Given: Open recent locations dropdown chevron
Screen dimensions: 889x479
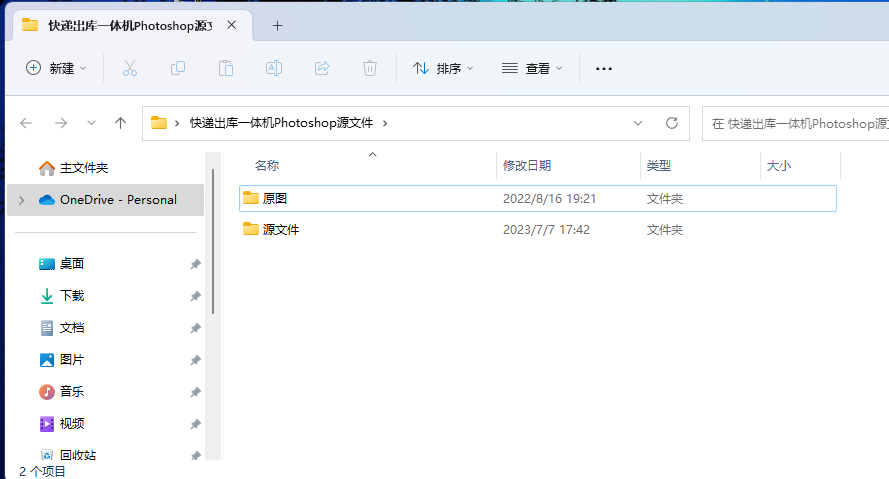Looking at the screenshot, I should pos(91,123).
